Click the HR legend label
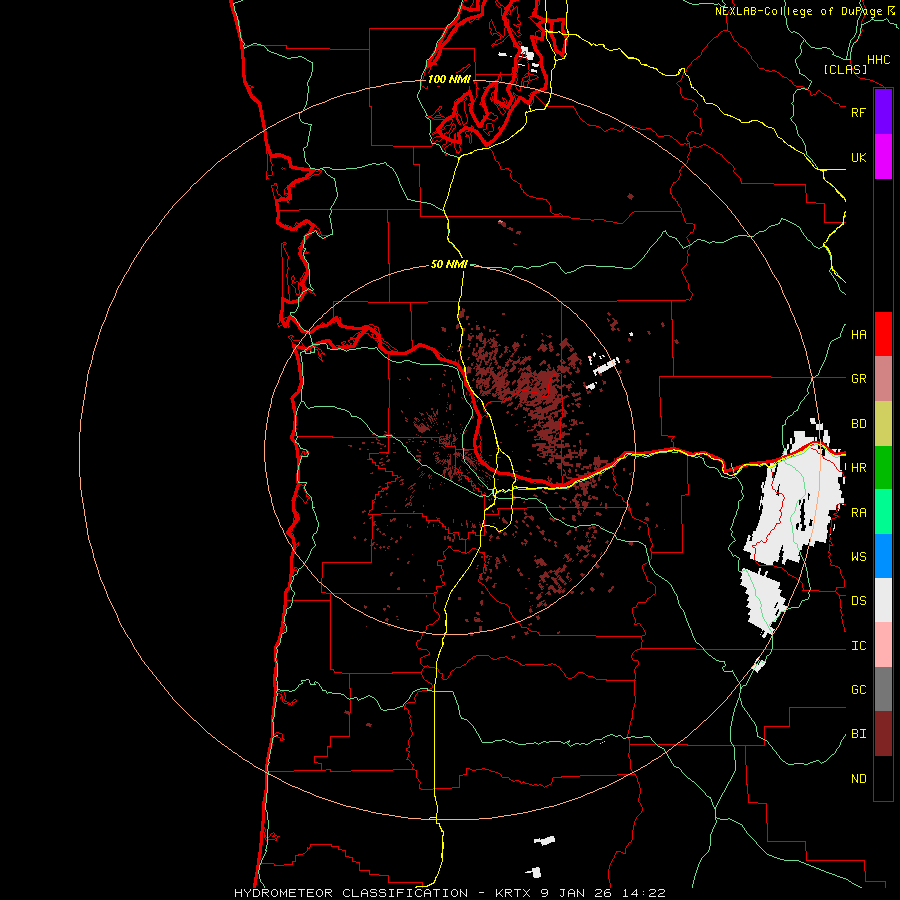This screenshot has height=900, width=900. click(858, 468)
